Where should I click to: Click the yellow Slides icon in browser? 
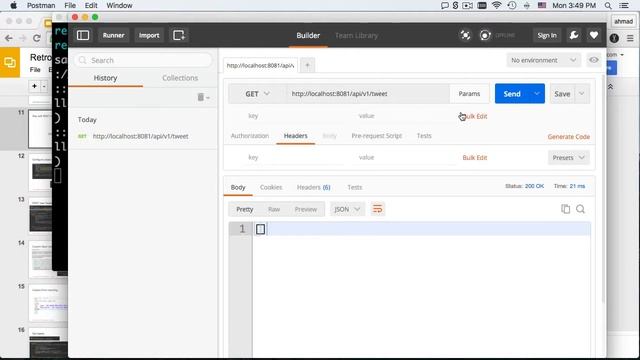click(x=10, y=62)
